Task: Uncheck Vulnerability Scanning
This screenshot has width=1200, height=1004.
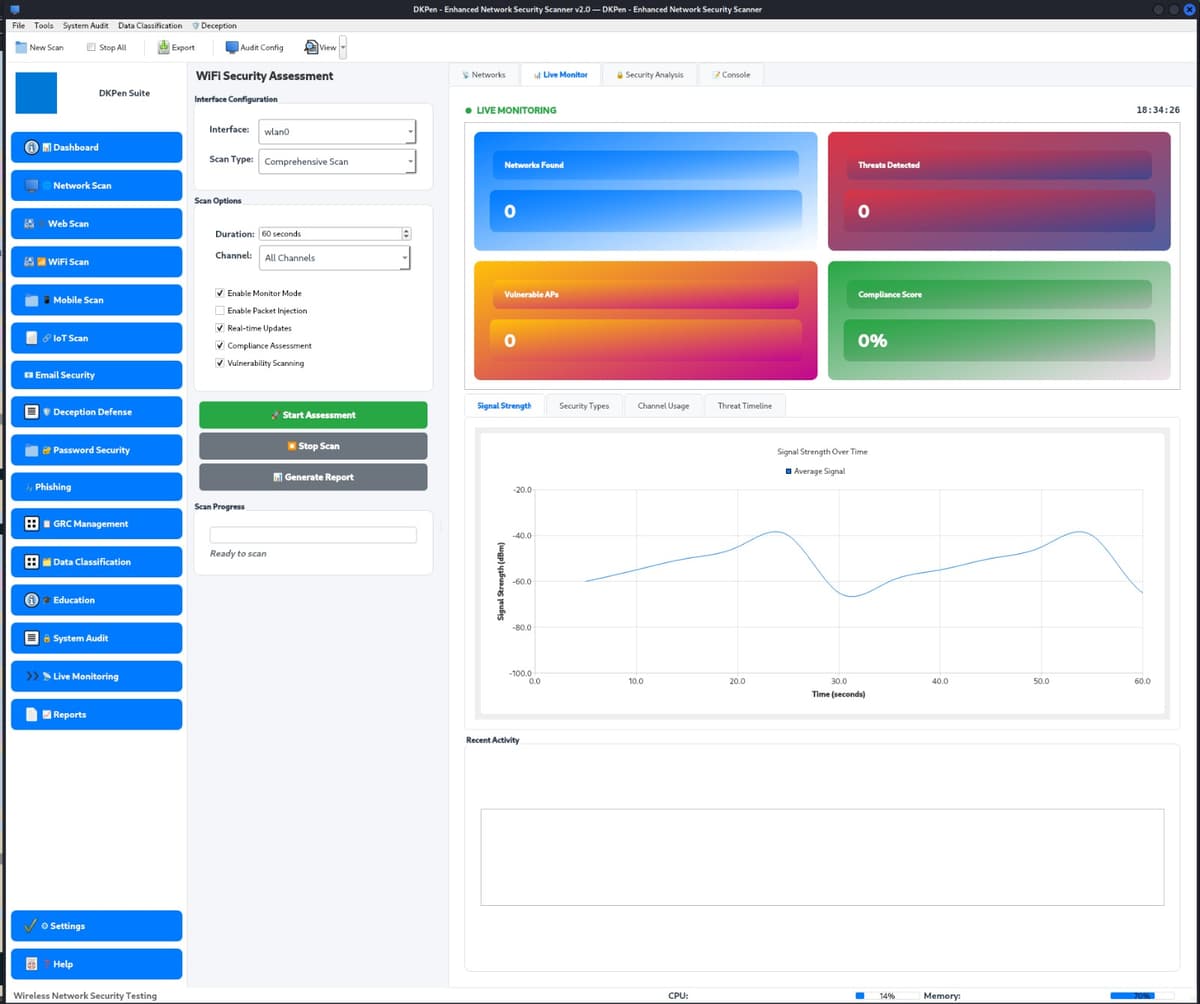Action: point(220,362)
